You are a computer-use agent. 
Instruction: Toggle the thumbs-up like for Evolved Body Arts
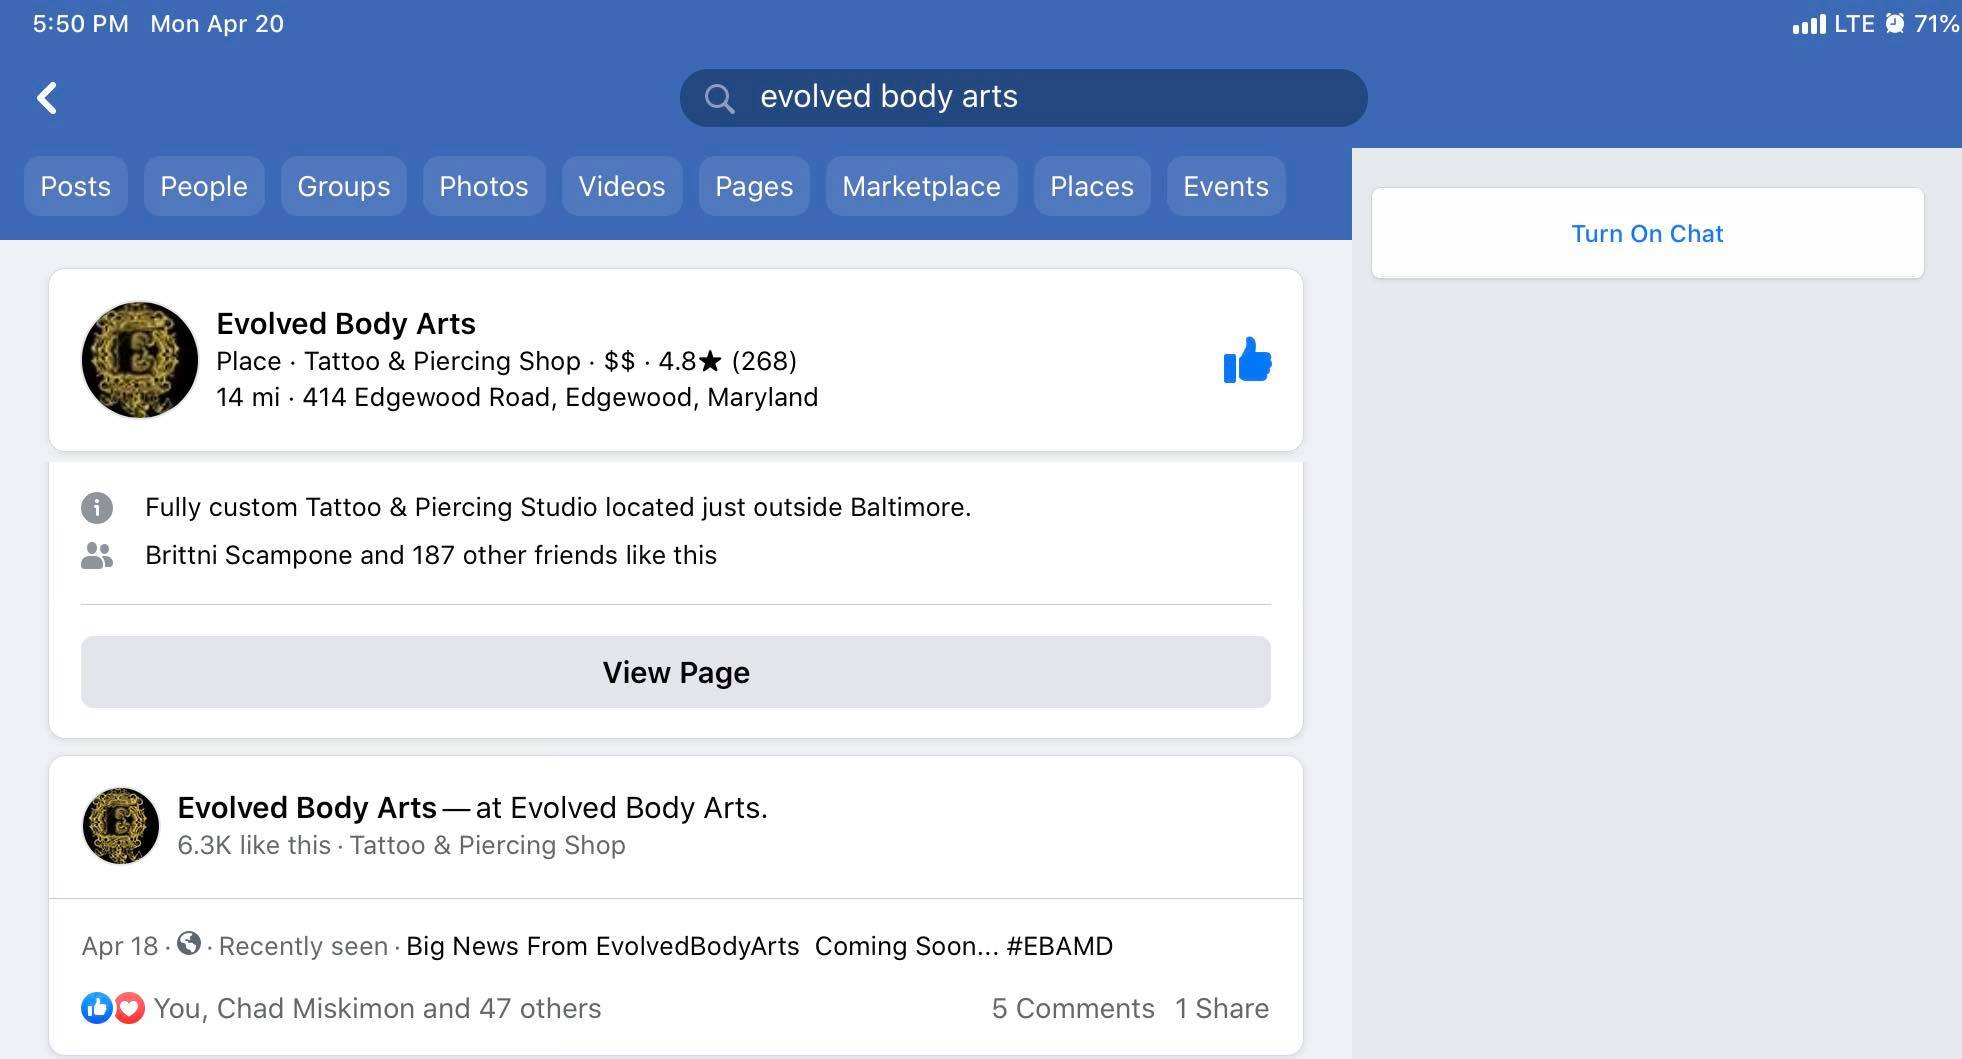tap(1247, 360)
